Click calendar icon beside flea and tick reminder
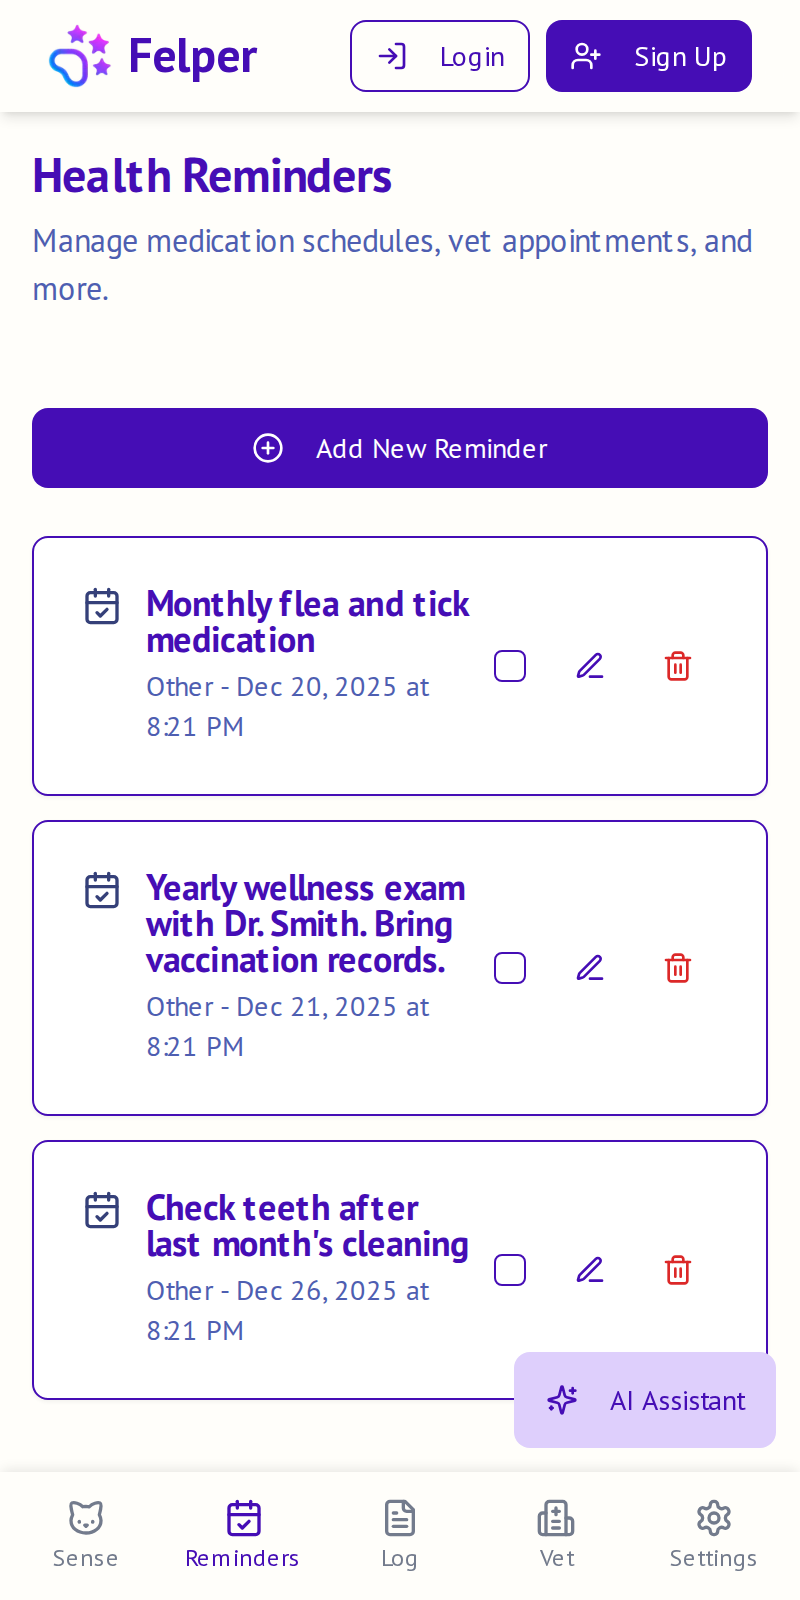 [x=102, y=606]
